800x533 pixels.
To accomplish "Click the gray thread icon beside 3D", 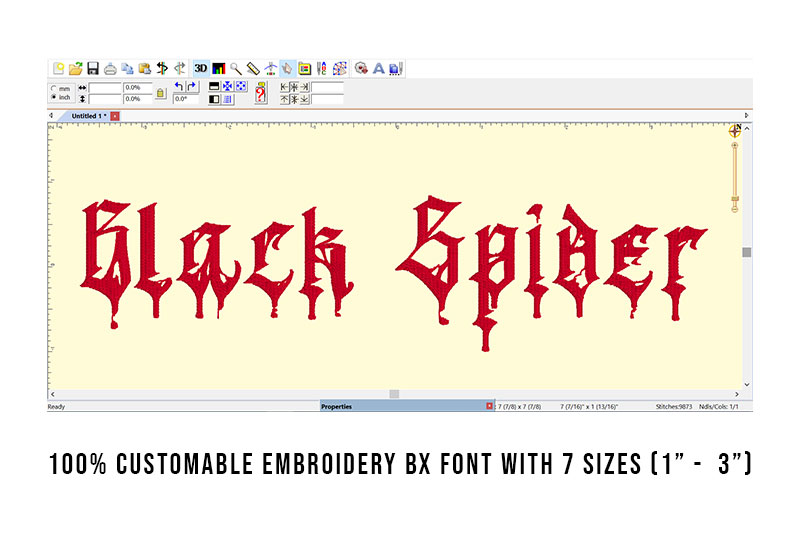I will coord(180,68).
